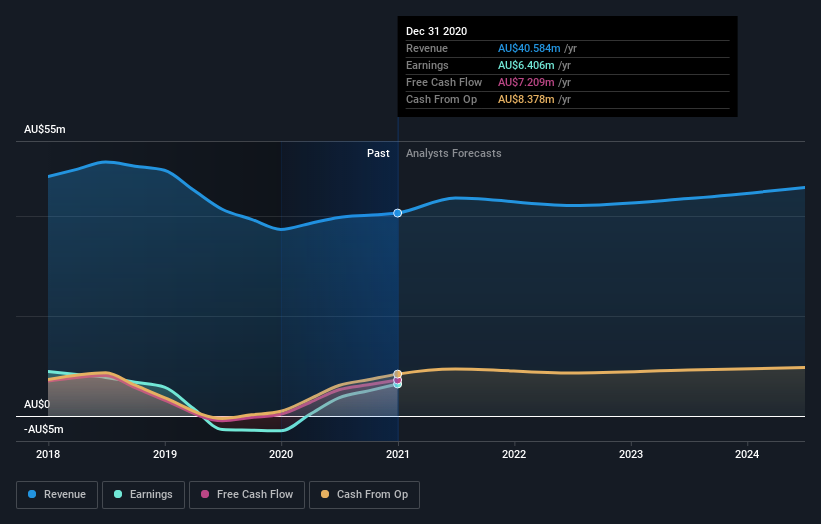Click the 2018 x-axis label
Screen dimensions: 821x524
click(x=48, y=454)
